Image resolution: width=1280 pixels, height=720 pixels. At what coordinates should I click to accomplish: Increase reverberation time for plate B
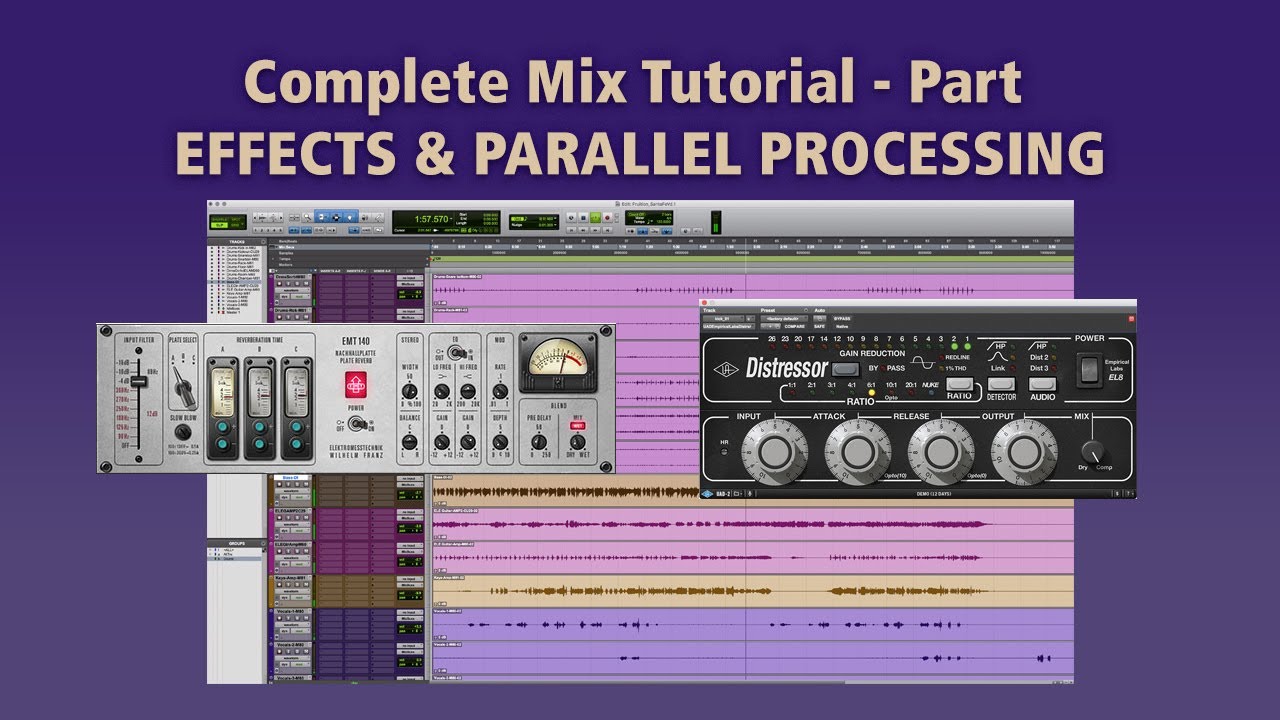259,427
